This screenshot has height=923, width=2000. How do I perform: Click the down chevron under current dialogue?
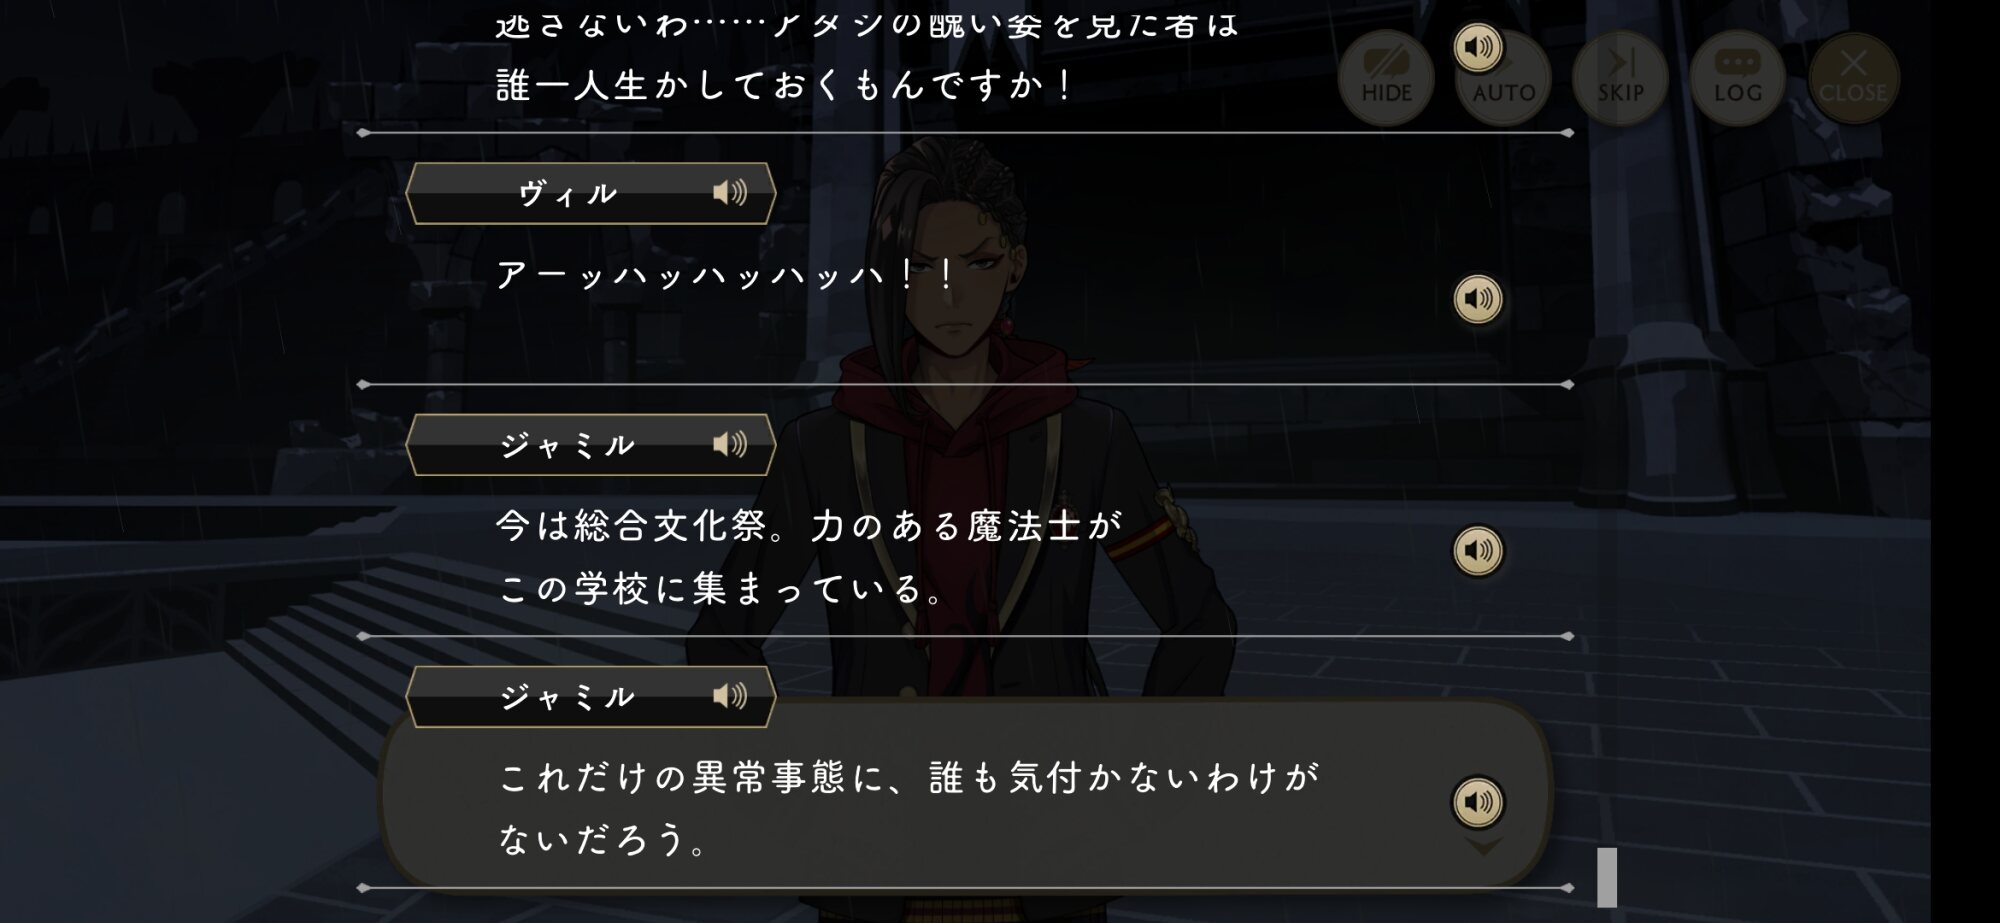[1483, 848]
